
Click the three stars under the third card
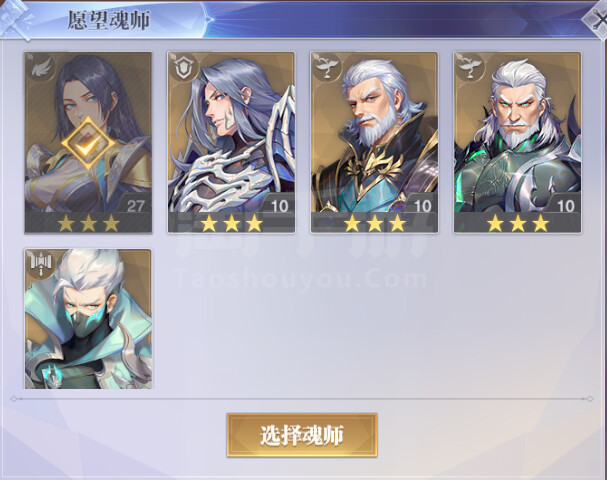pos(375,223)
